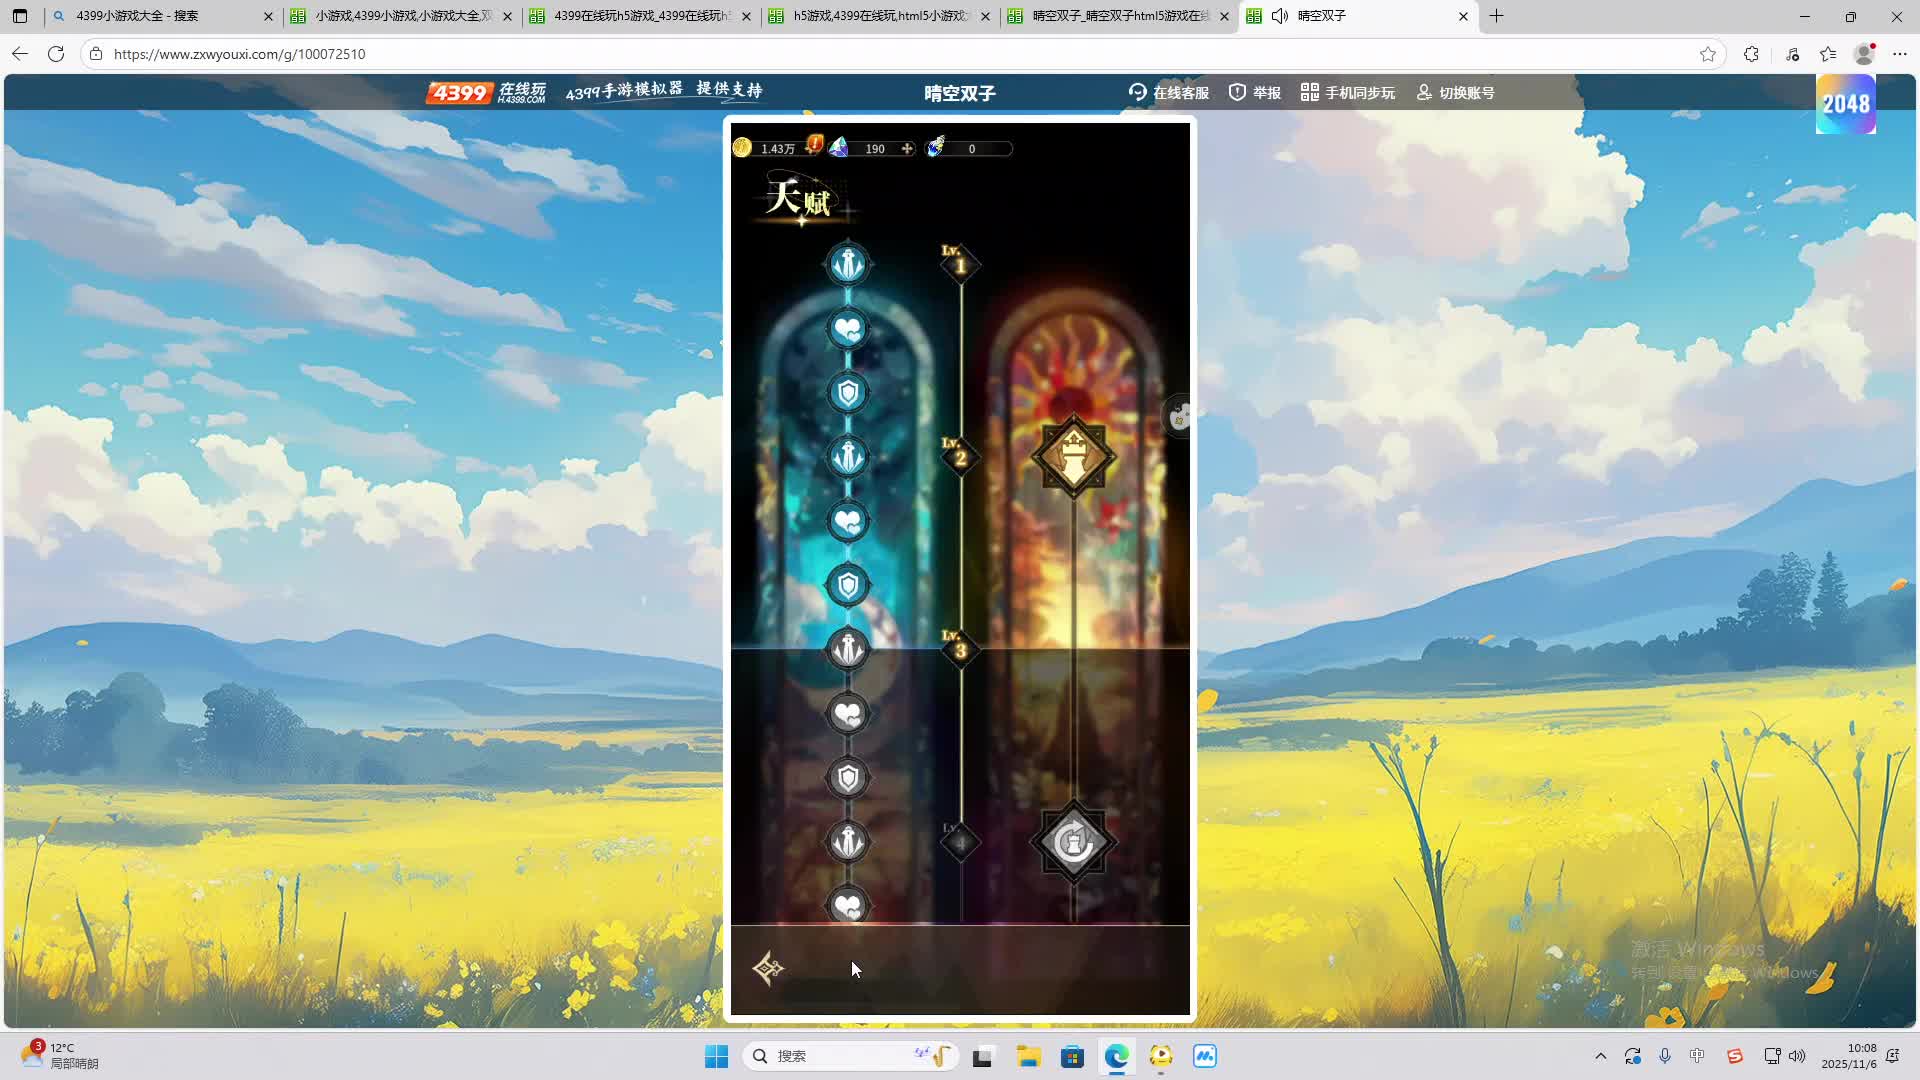Add gems with the plus button
The width and height of the screenshot is (1920, 1080).
click(907, 148)
